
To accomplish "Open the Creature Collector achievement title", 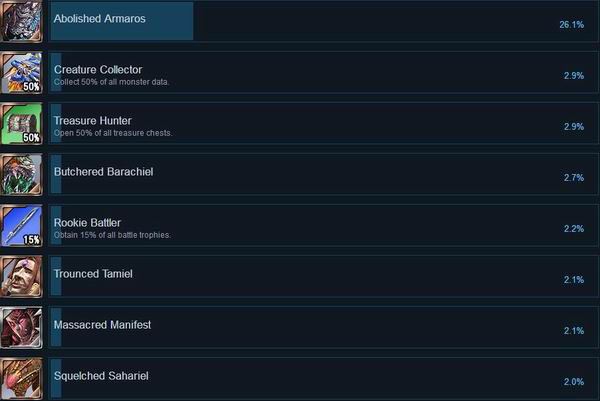I will coord(98,69).
